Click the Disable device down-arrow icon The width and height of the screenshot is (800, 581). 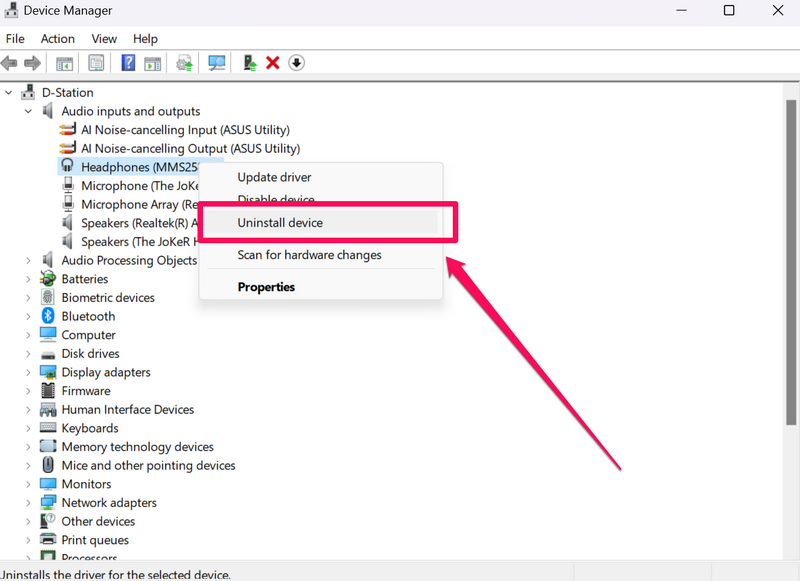coord(296,63)
